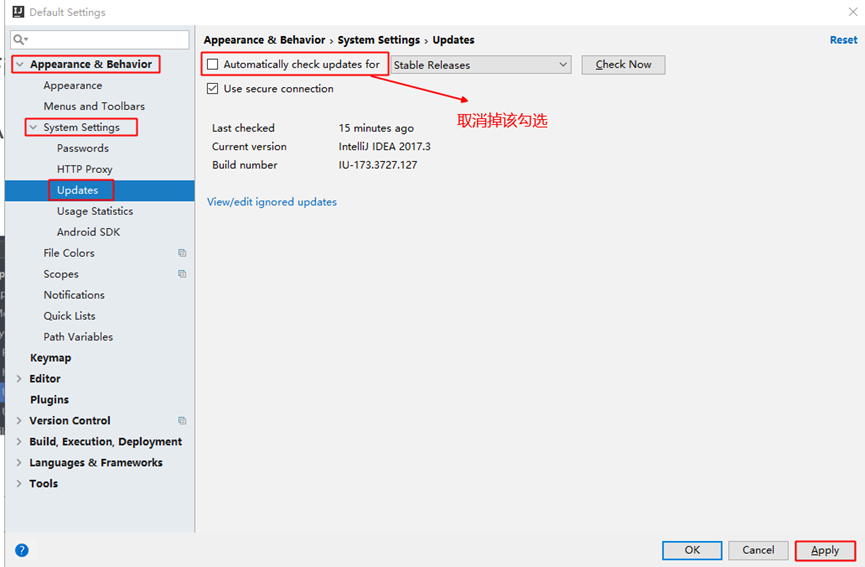Enable Automatically check updates for checkbox
Image resolution: width=865 pixels, height=567 pixels.
pyautogui.click(x=212, y=65)
